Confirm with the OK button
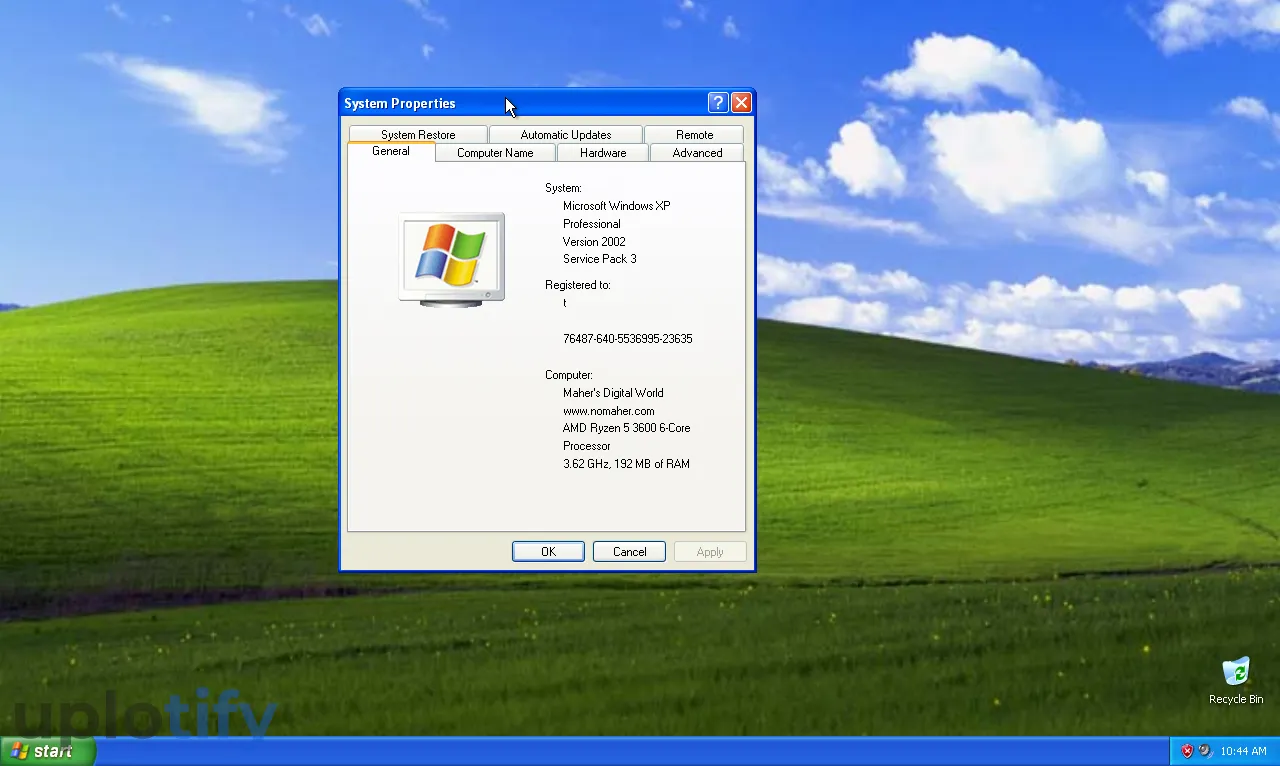 coord(548,552)
